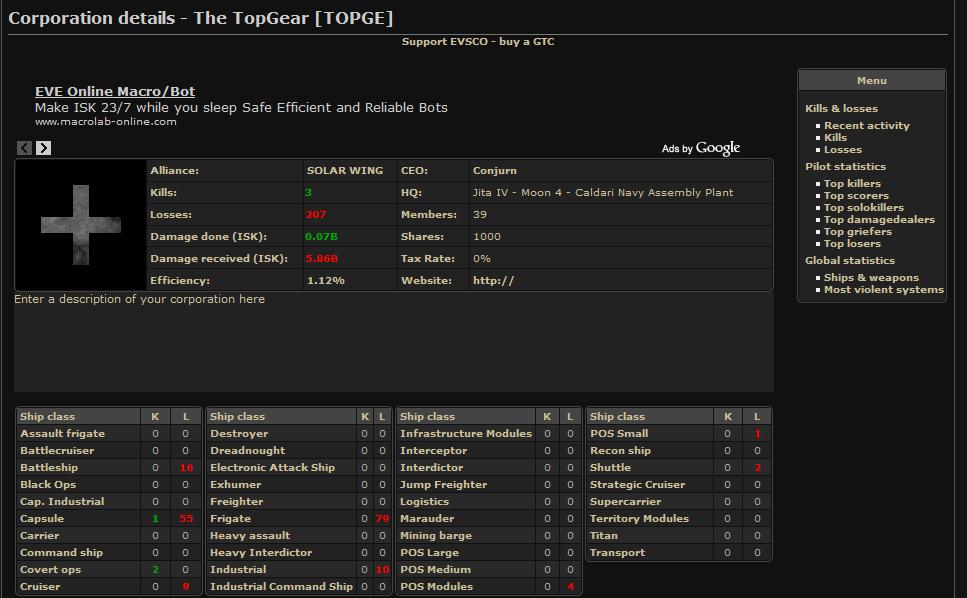Viewport: 967px width, 598px height.
Task: Open the Losses menu link
Action: click(842, 149)
